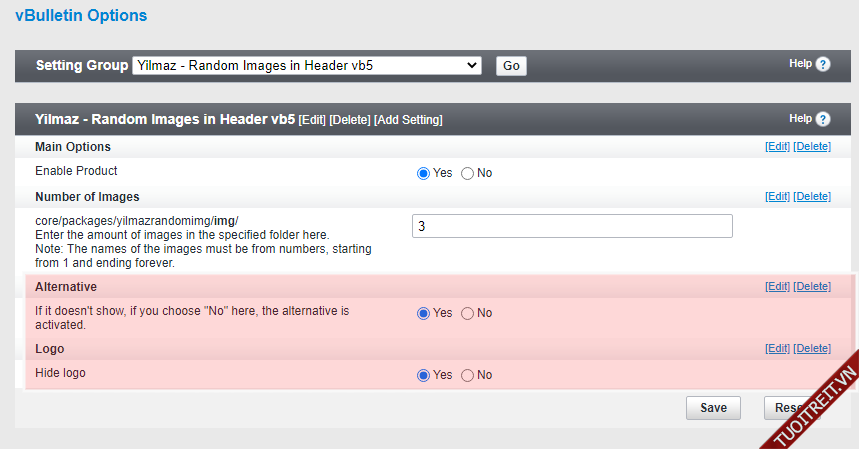Click the Save button
The width and height of the screenshot is (859, 449).
713,408
